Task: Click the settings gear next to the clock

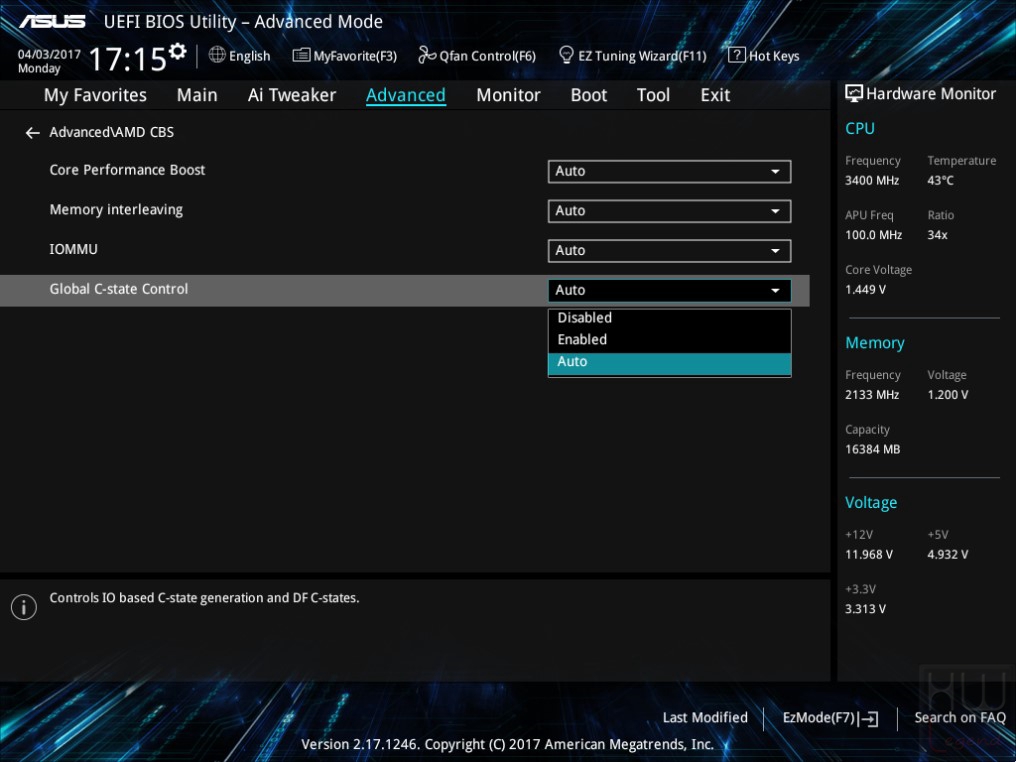Action: coord(177,51)
